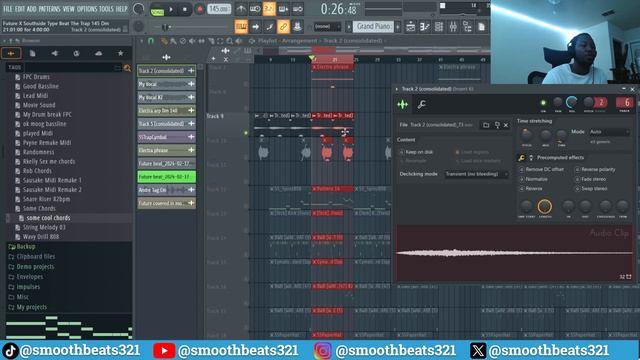Select 'My Vocal' clip in picker
The height and width of the screenshot is (360, 640).
pos(166,84)
